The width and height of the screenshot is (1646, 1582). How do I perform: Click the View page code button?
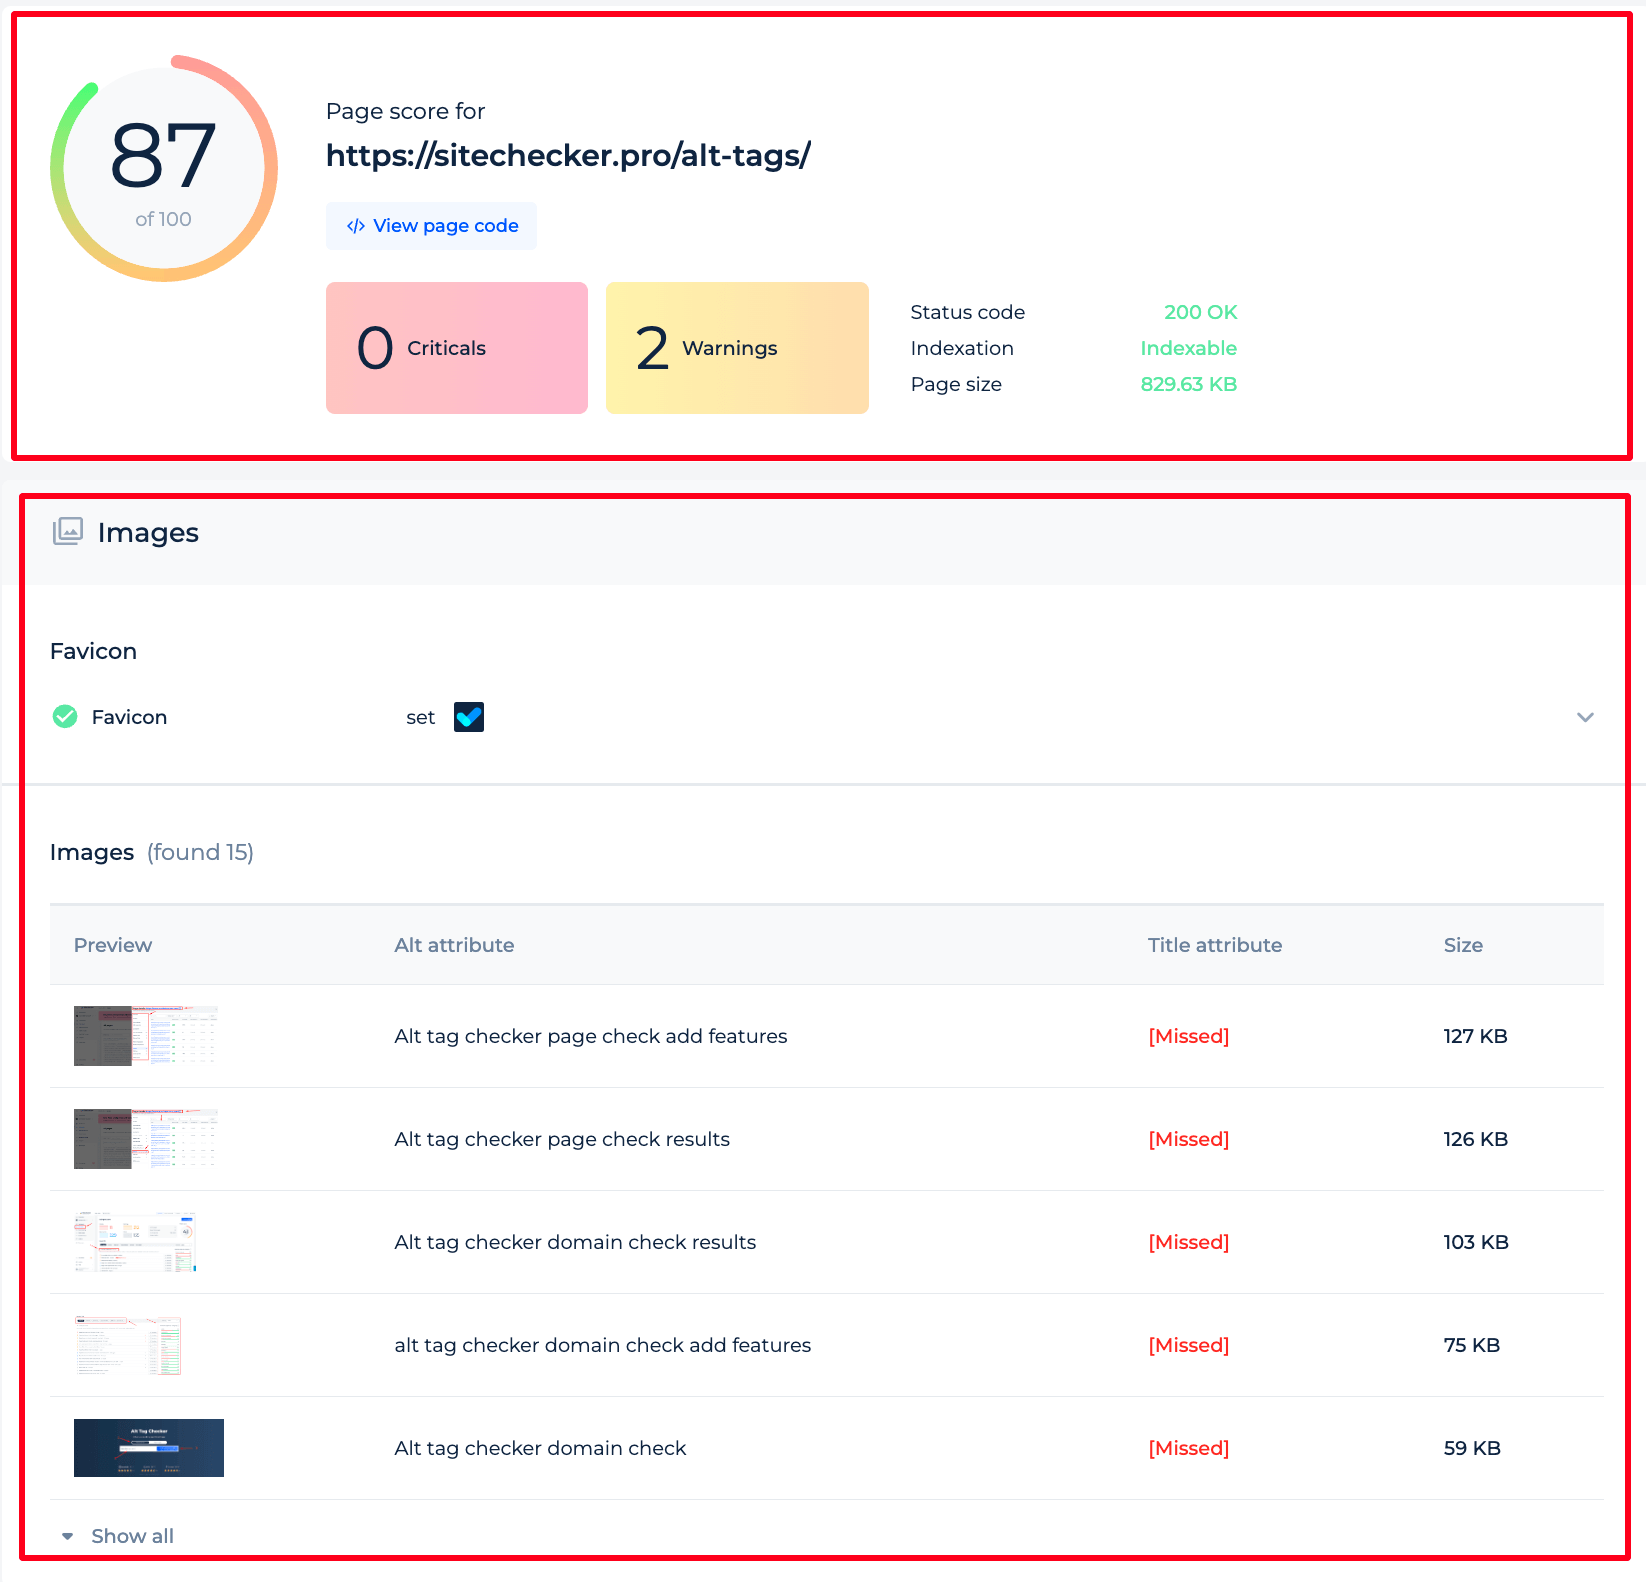[431, 226]
